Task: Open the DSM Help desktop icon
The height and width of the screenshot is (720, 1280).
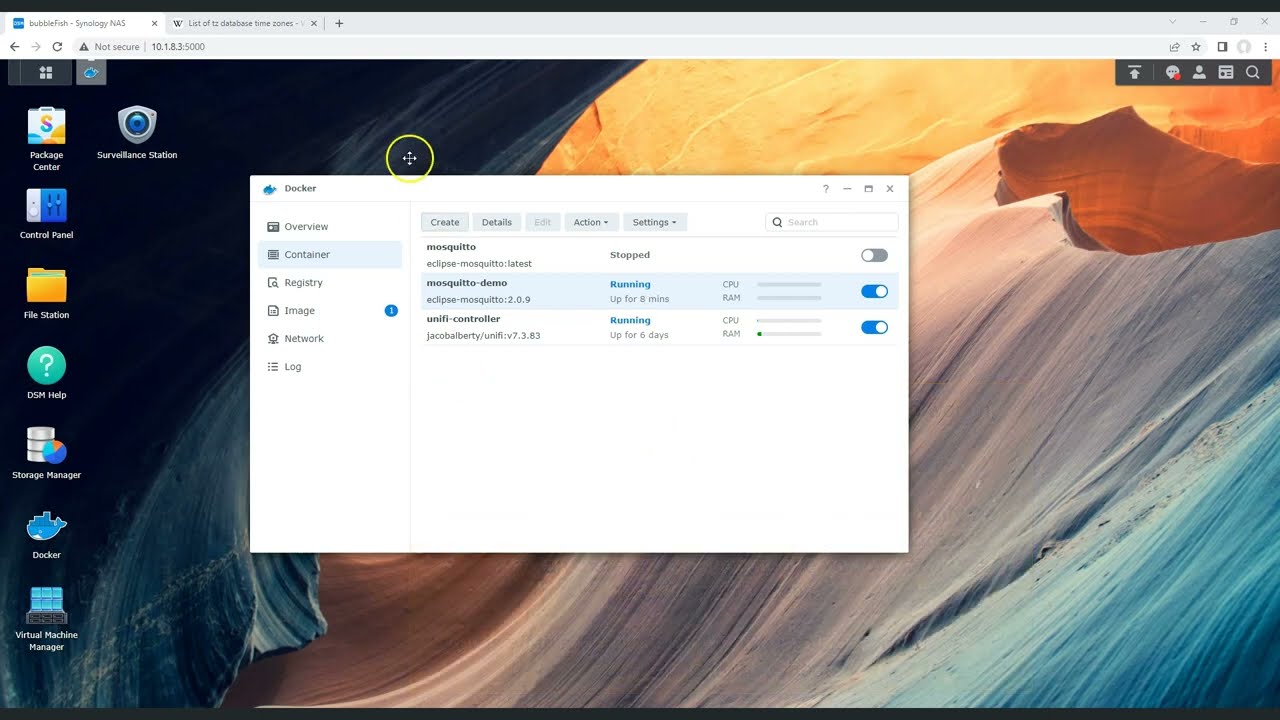Action: (x=46, y=373)
